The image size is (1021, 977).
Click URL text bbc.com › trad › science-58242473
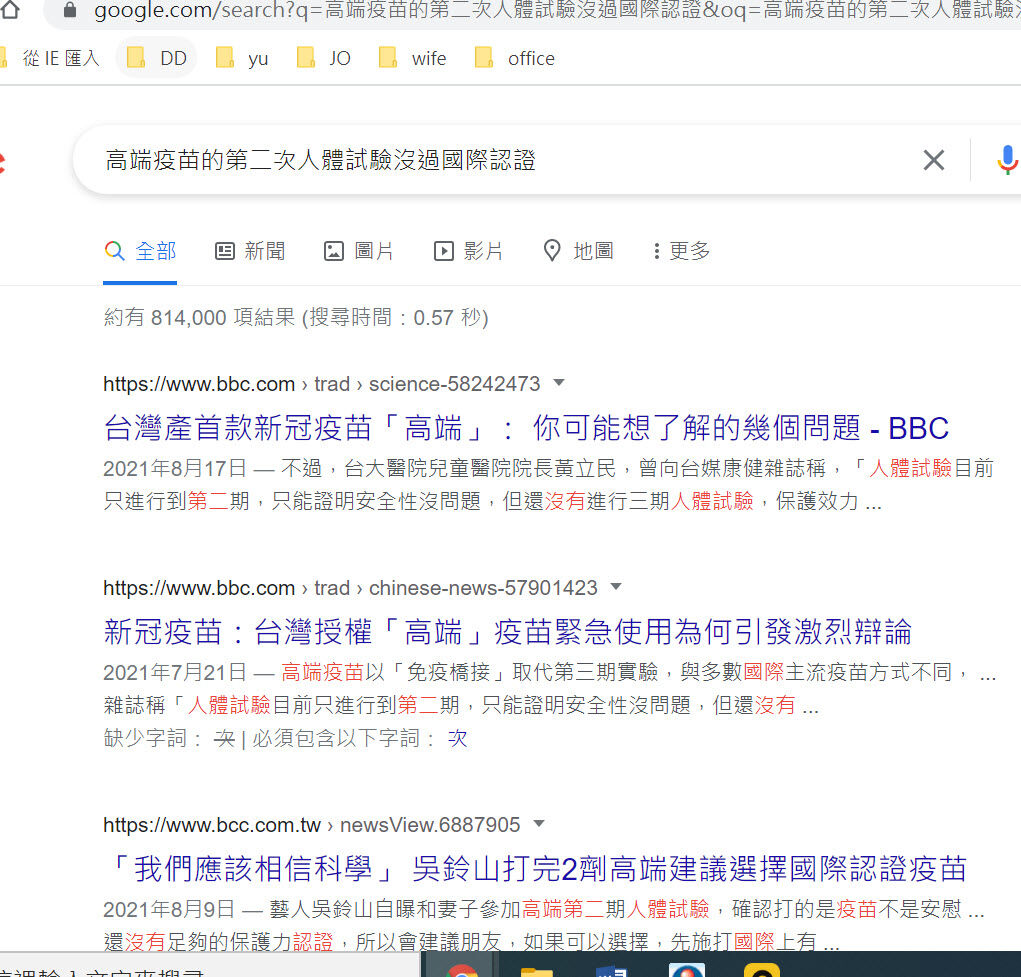pyautogui.click(x=322, y=384)
